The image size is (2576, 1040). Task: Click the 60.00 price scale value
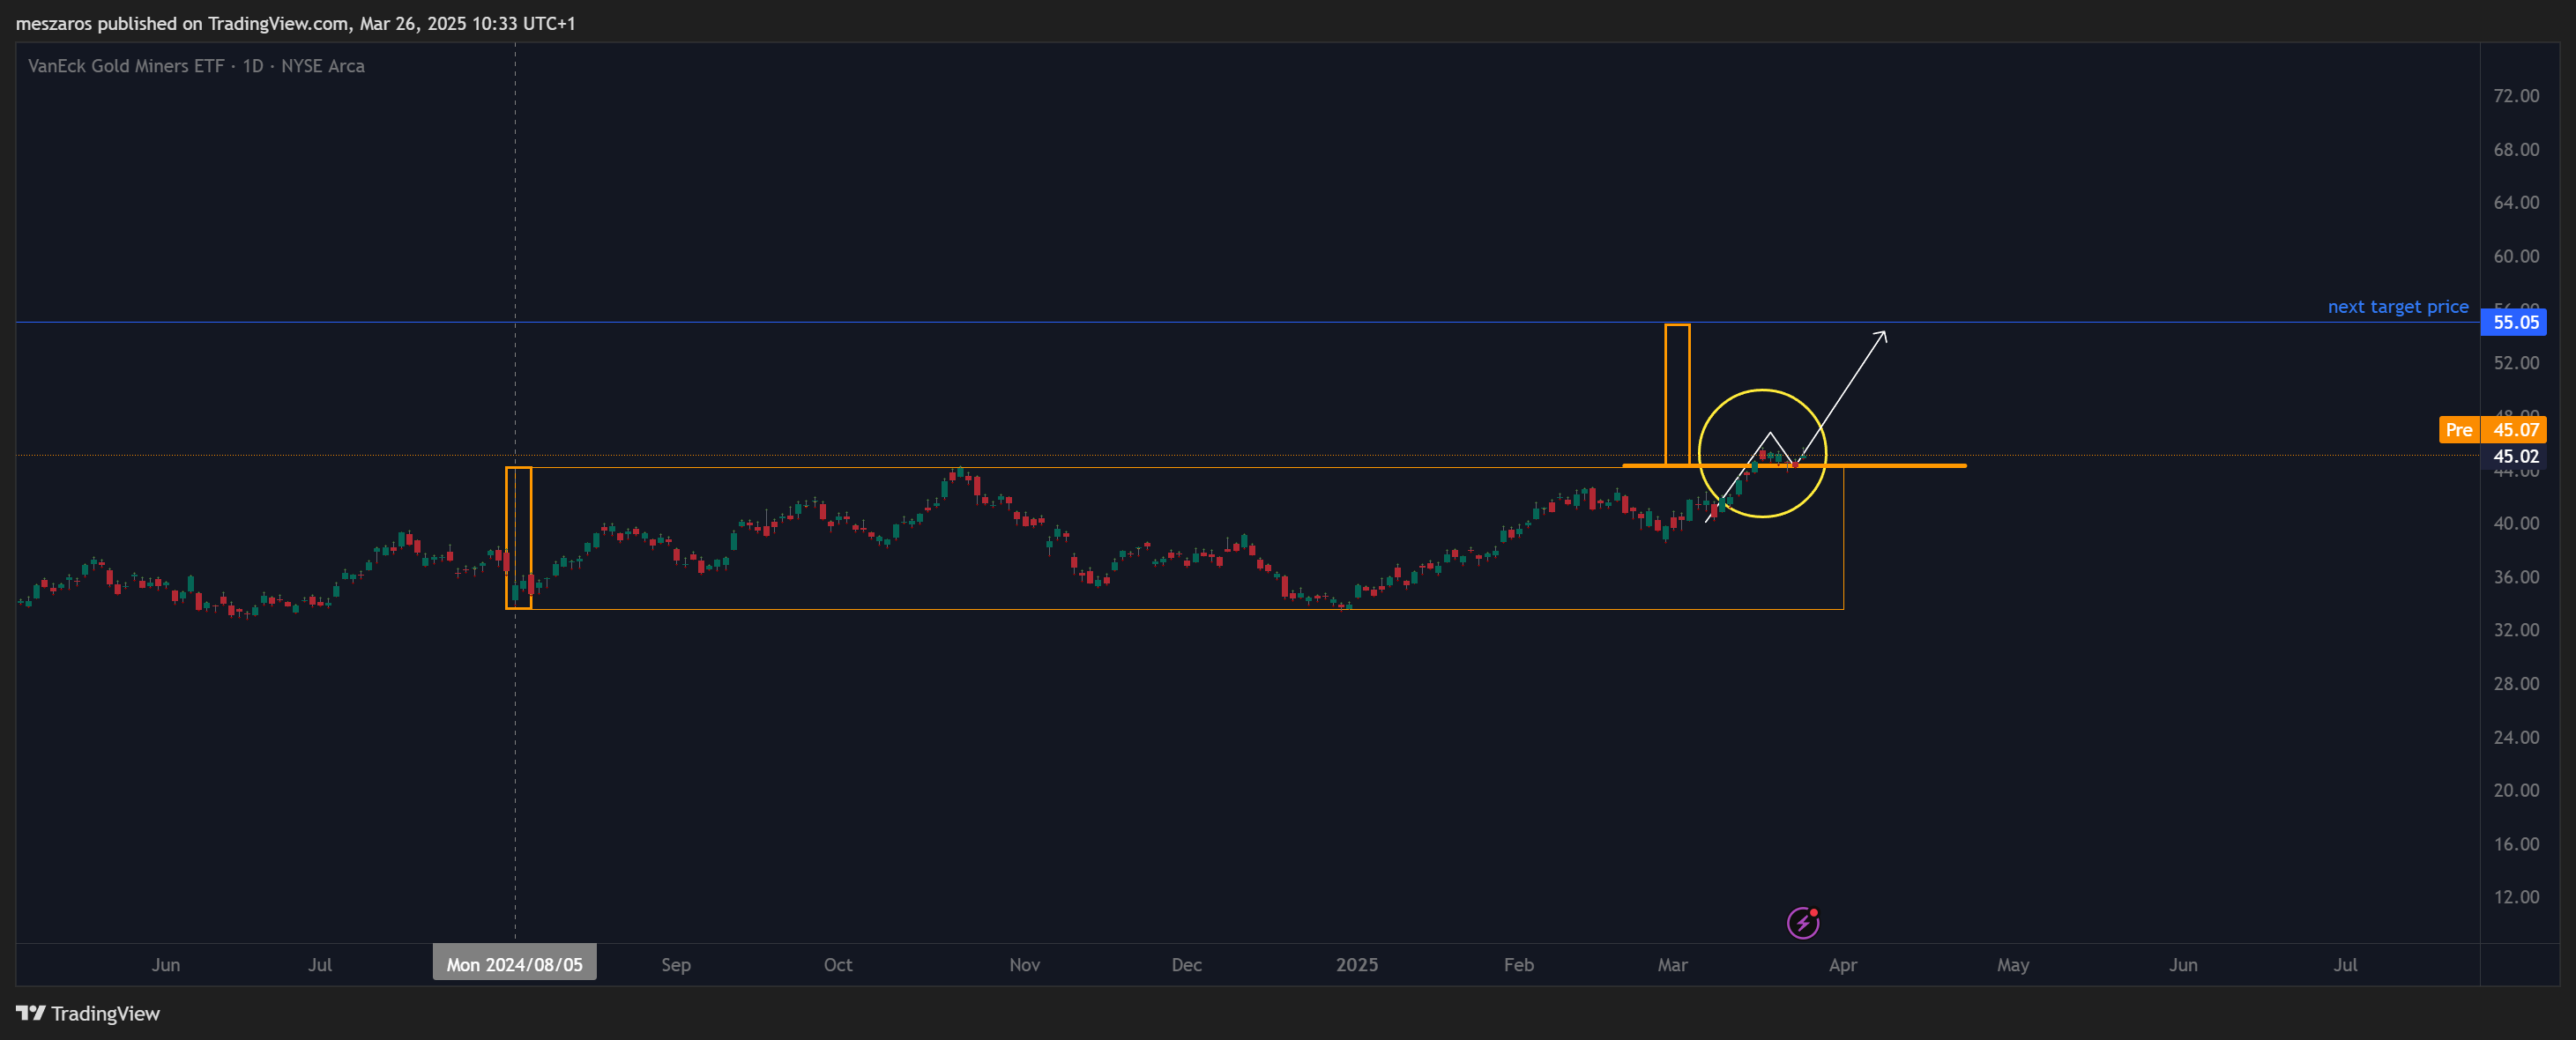click(x=2515, y=256)
